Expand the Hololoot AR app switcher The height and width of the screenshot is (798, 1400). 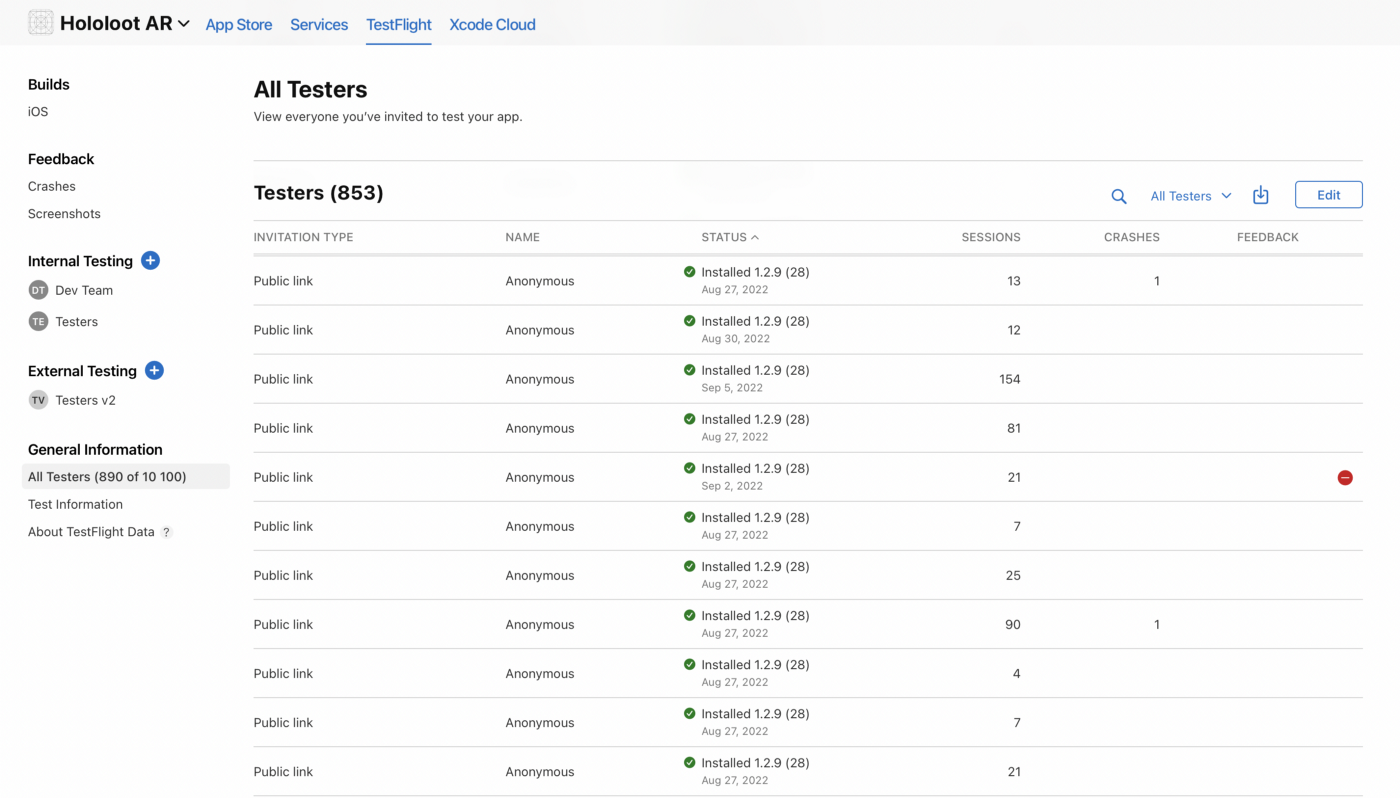tap(184, 24)
